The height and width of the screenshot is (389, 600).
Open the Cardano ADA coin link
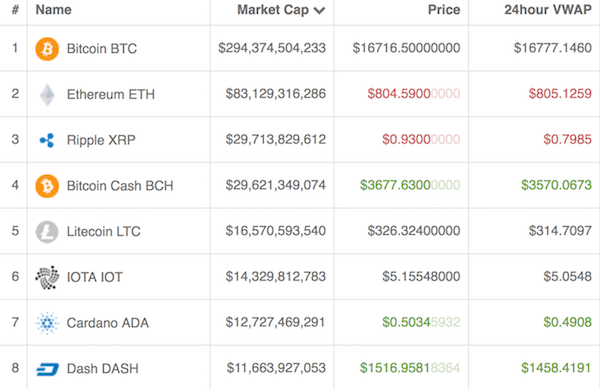point(108,323)
